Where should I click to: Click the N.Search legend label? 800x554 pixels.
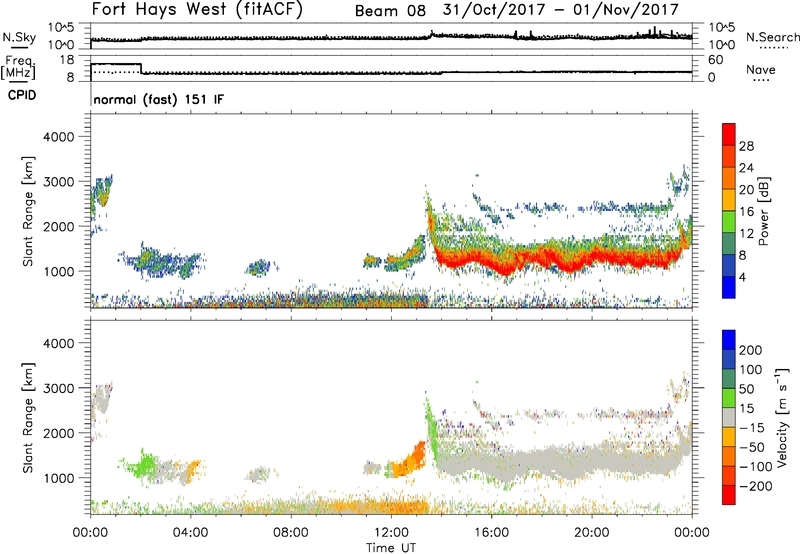773,37
